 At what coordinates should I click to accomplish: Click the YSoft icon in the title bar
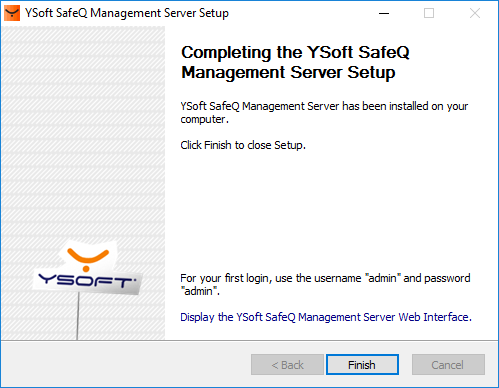[12, 13]
